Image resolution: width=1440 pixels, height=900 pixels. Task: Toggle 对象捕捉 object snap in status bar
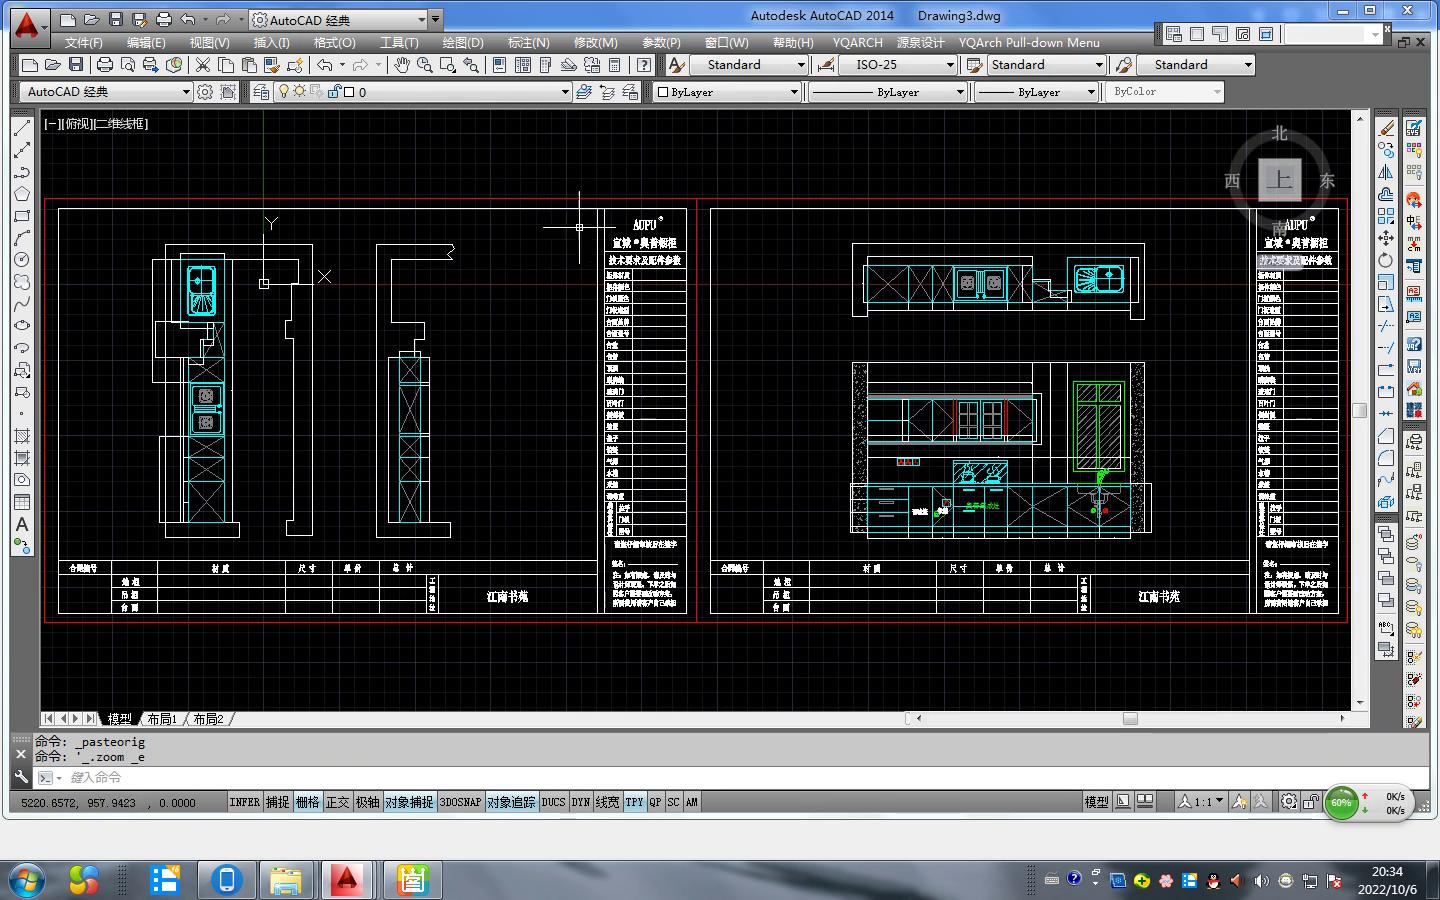coord(409,802)
